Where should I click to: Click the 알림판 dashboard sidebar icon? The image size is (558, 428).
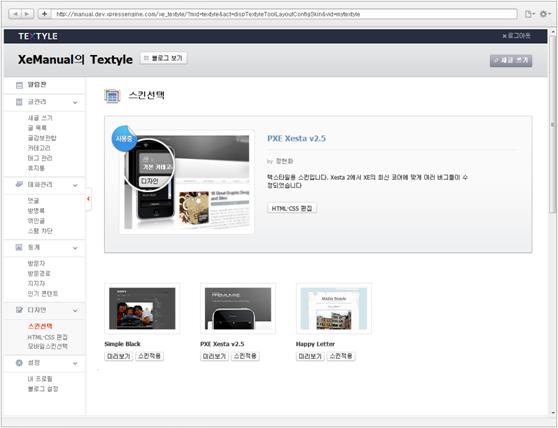19,85
